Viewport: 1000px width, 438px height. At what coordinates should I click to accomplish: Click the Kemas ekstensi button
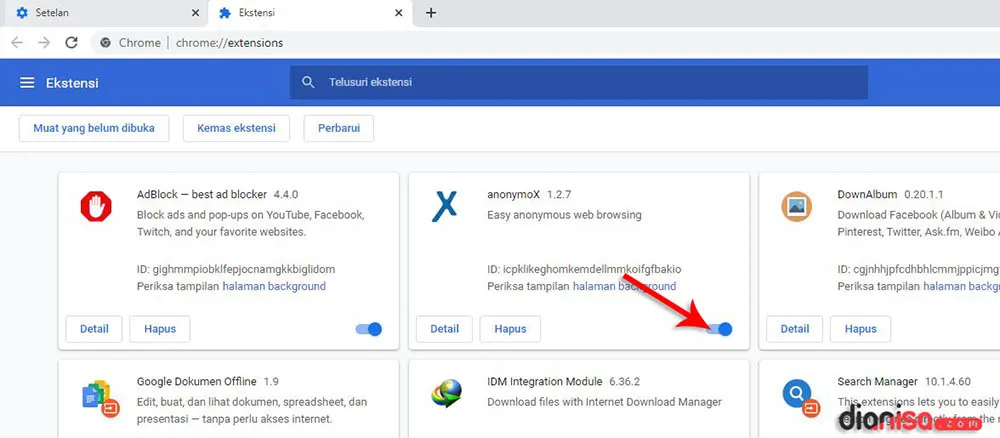pyautogui.click(x=237, y=128)
